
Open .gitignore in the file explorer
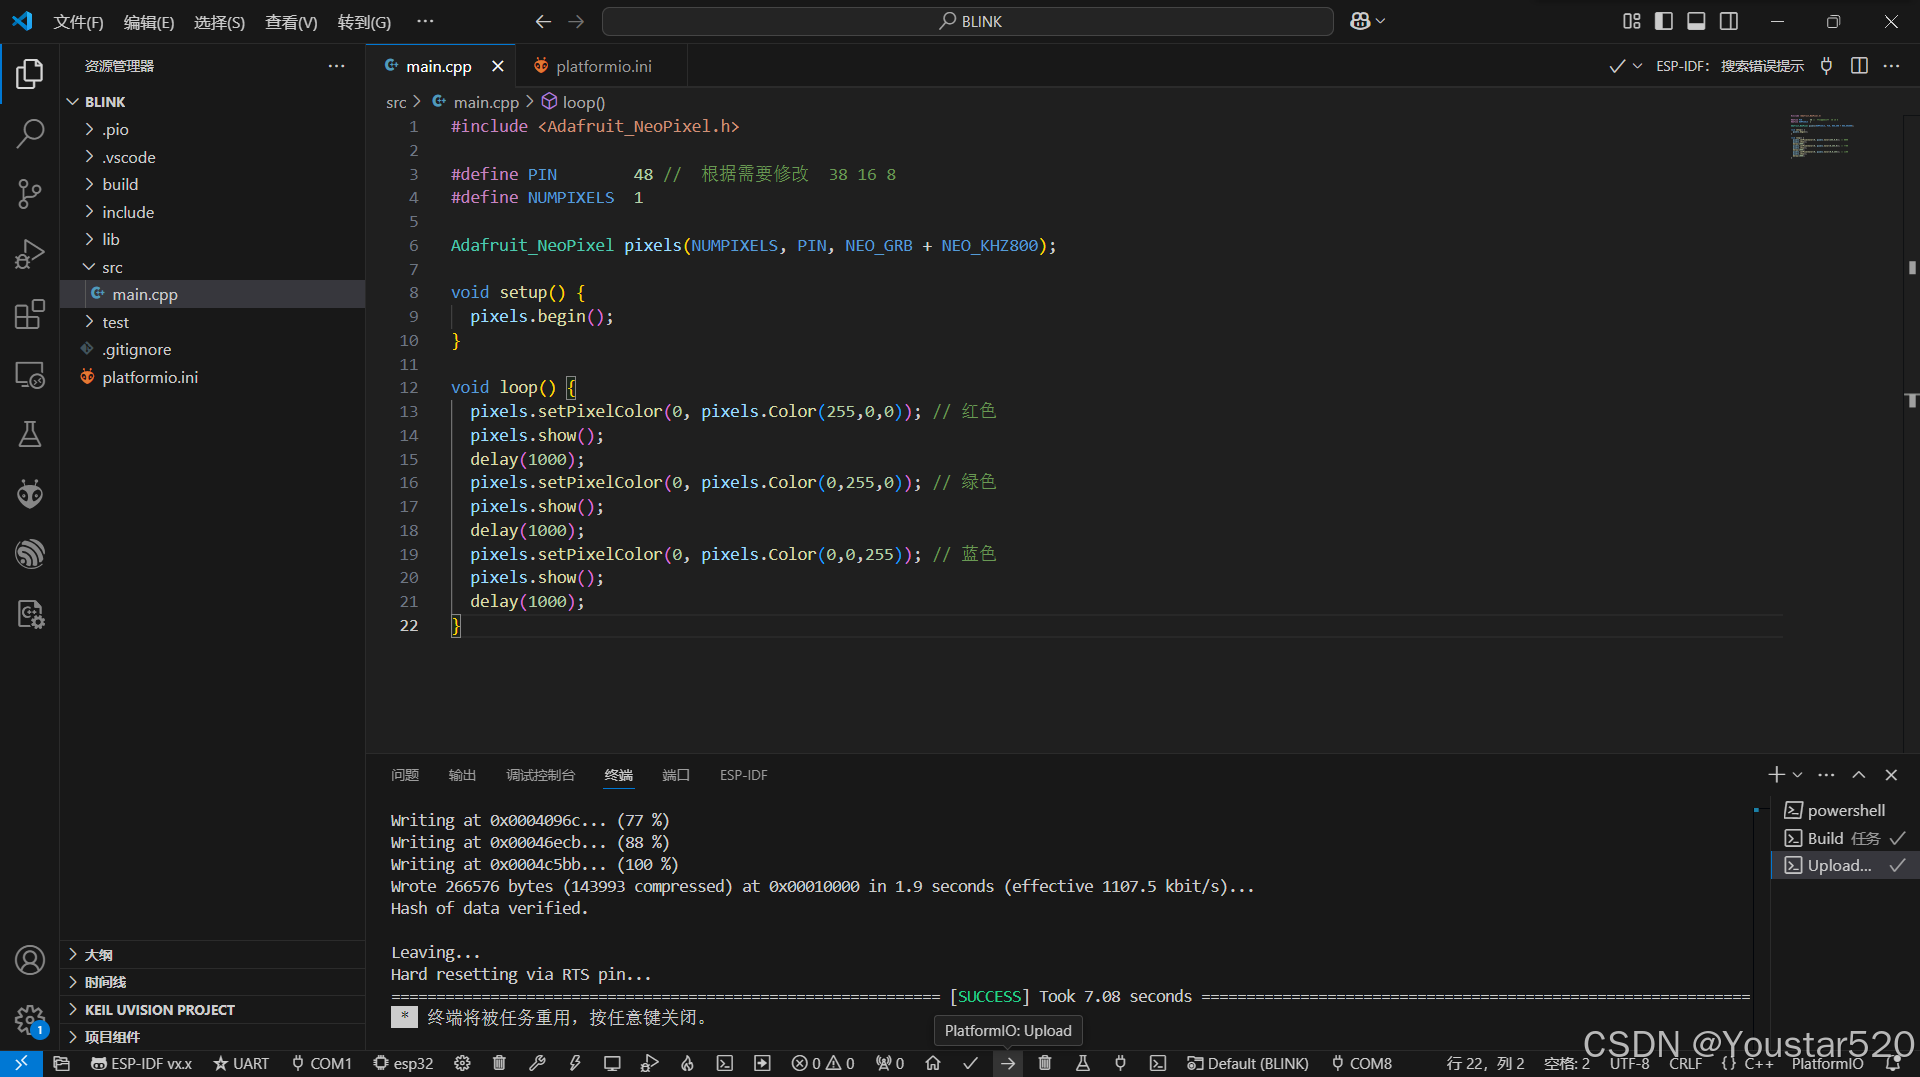212,350
